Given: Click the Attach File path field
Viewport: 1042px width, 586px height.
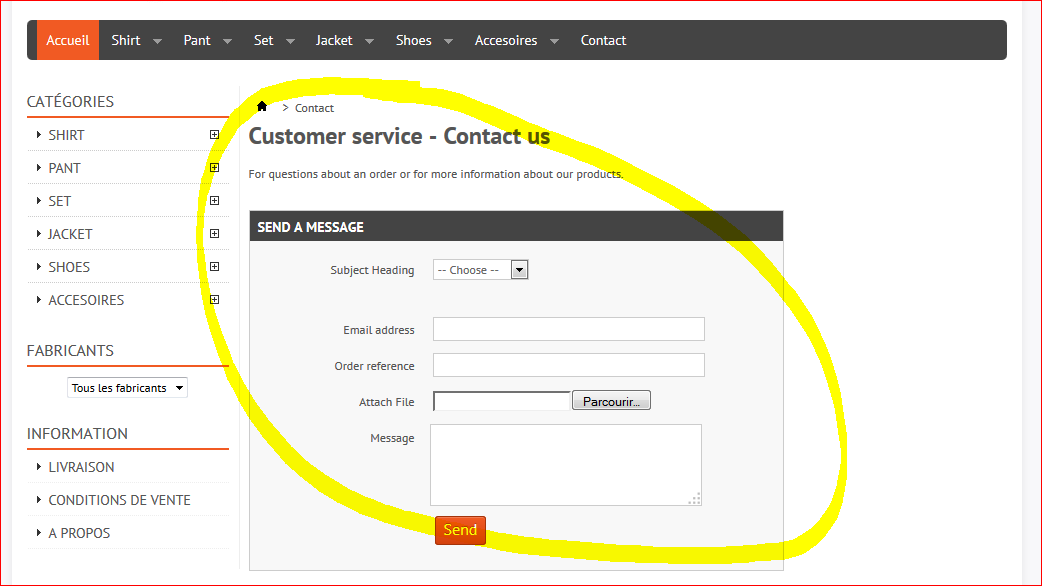Looking at the screenshot, I should [502, 401].
